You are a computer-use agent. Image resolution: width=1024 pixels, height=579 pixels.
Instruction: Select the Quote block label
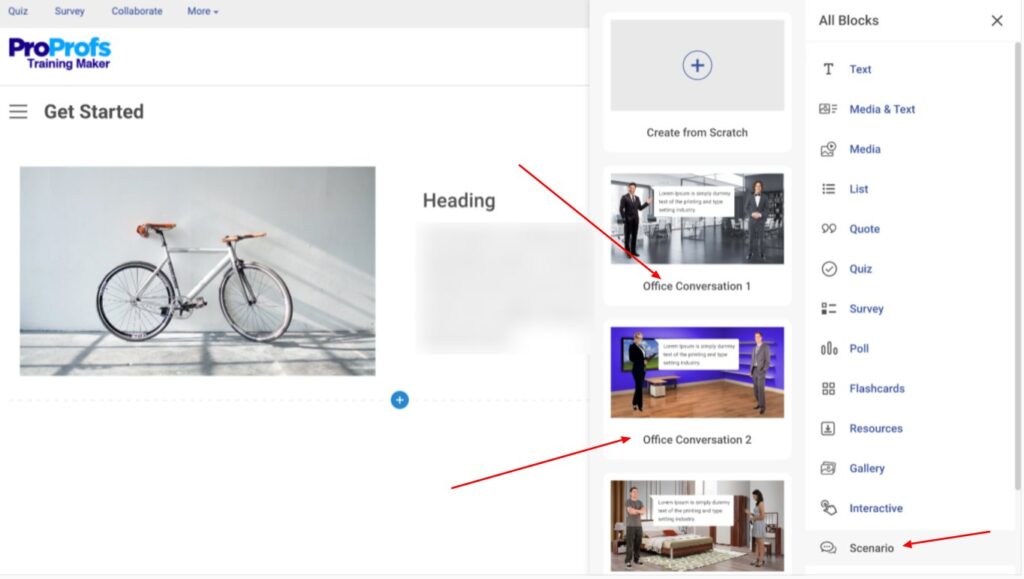click(864, 228)
